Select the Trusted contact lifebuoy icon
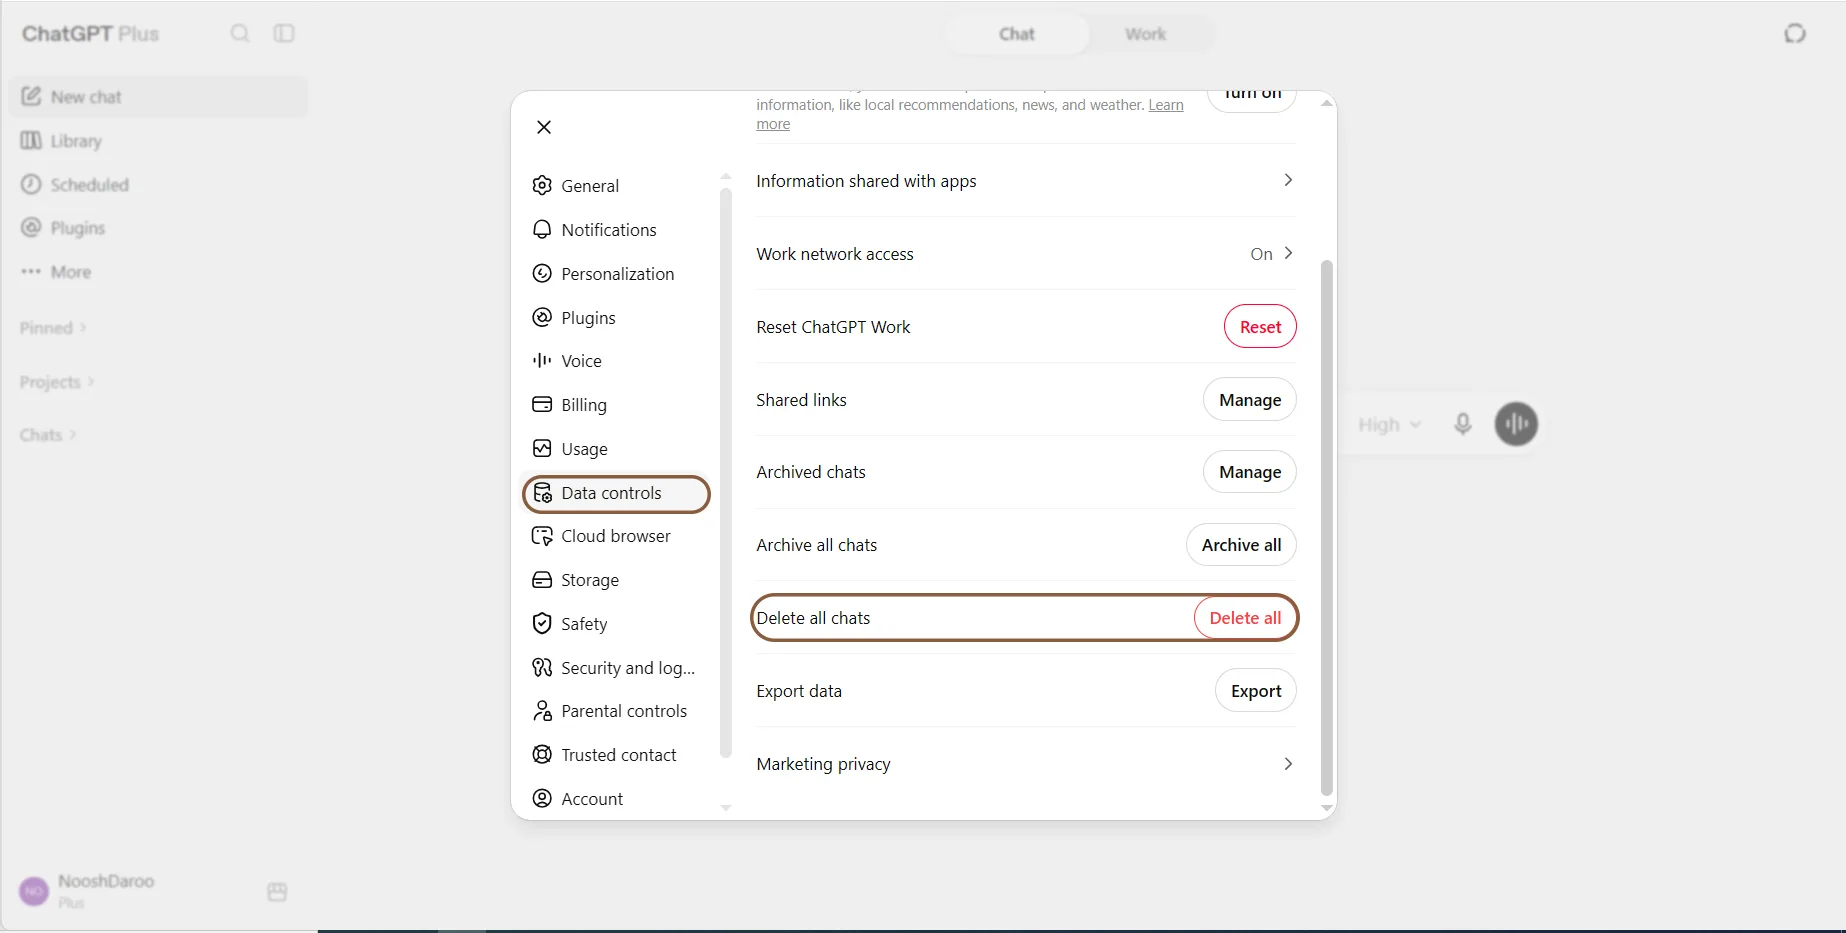Screen dimensions: 1846x933 pos(542,755)
